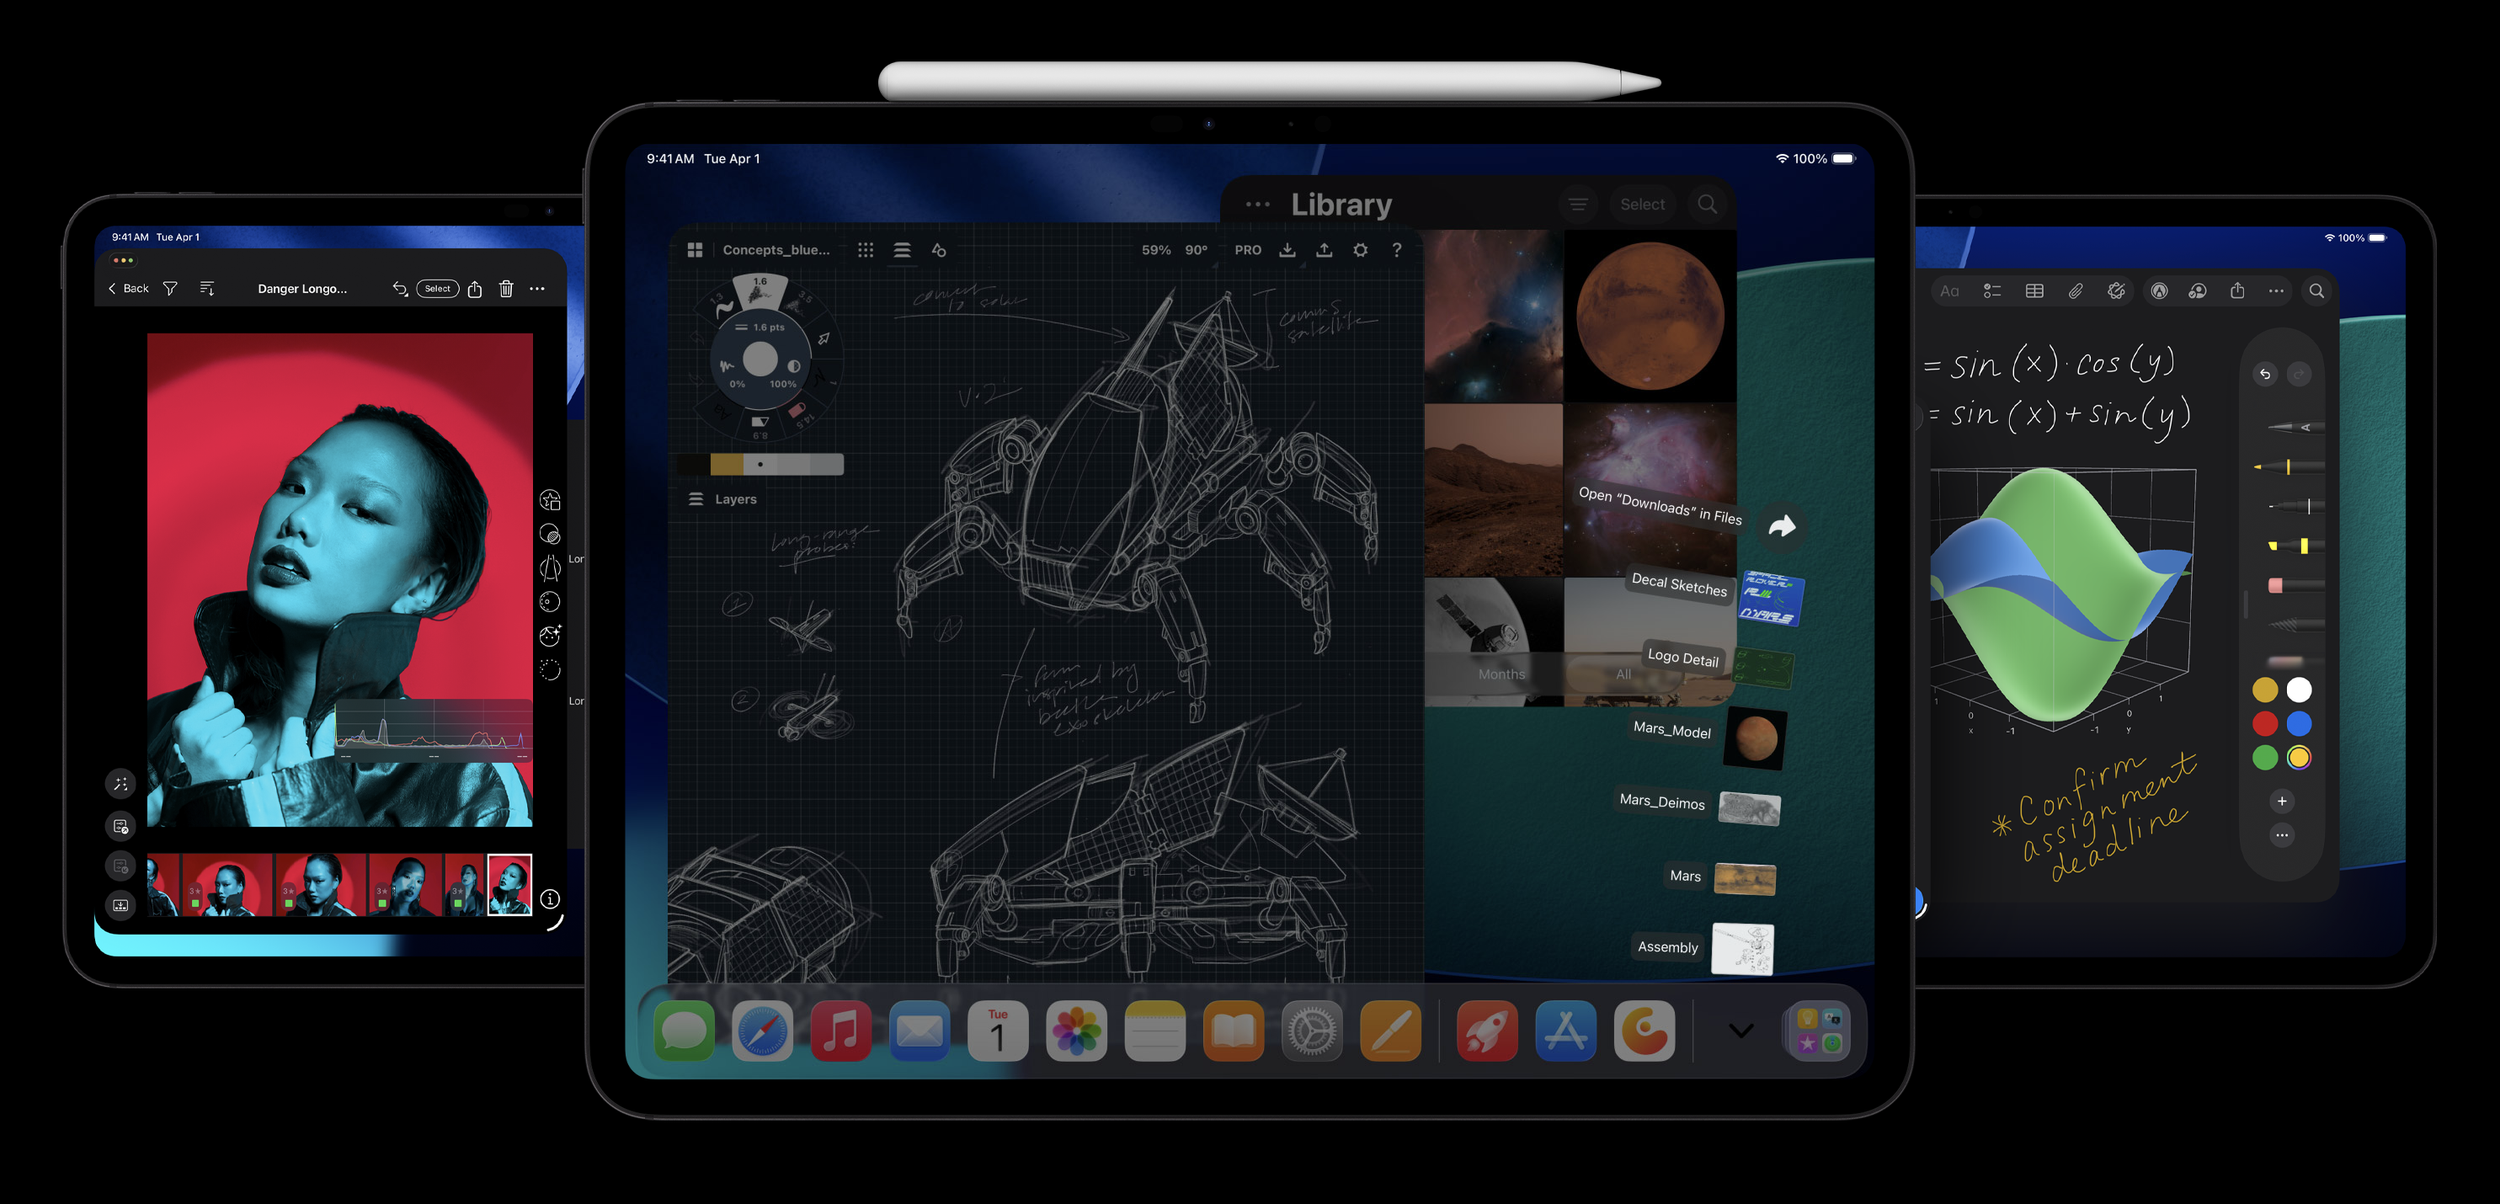The image size is (2500, 1204).
Task: Open the Mars planet photo thumbnail
Action: click(x=1650, y=316)
